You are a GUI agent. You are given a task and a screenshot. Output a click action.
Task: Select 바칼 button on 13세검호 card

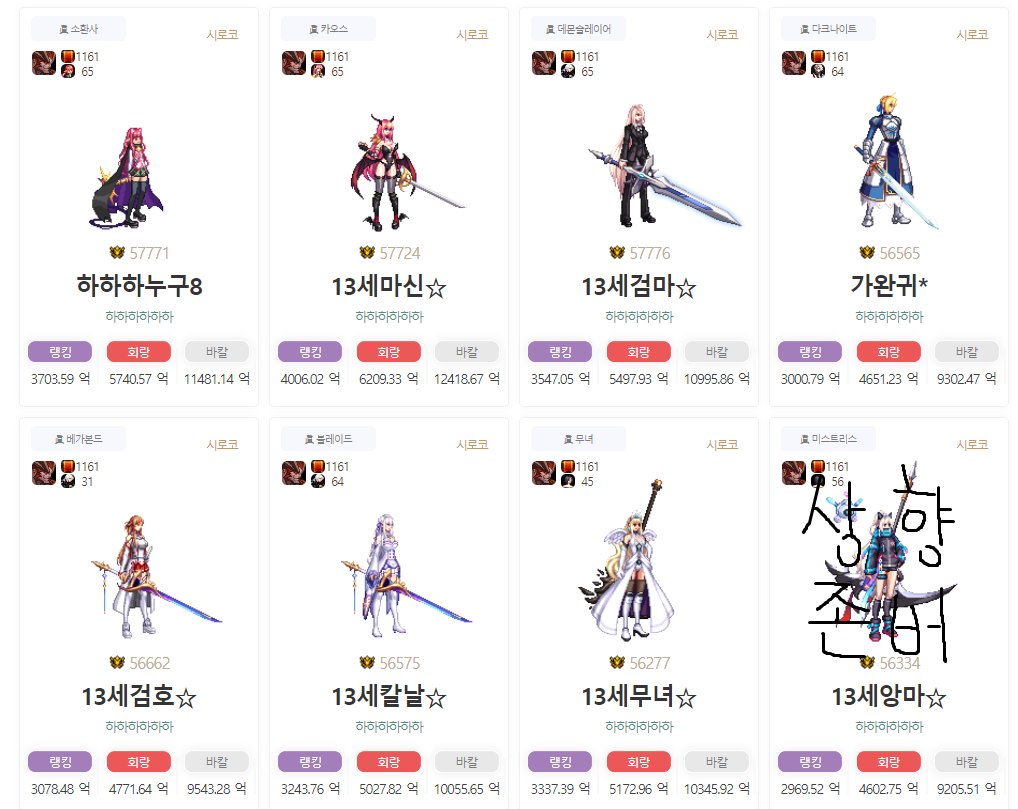[x=217, y=762]
